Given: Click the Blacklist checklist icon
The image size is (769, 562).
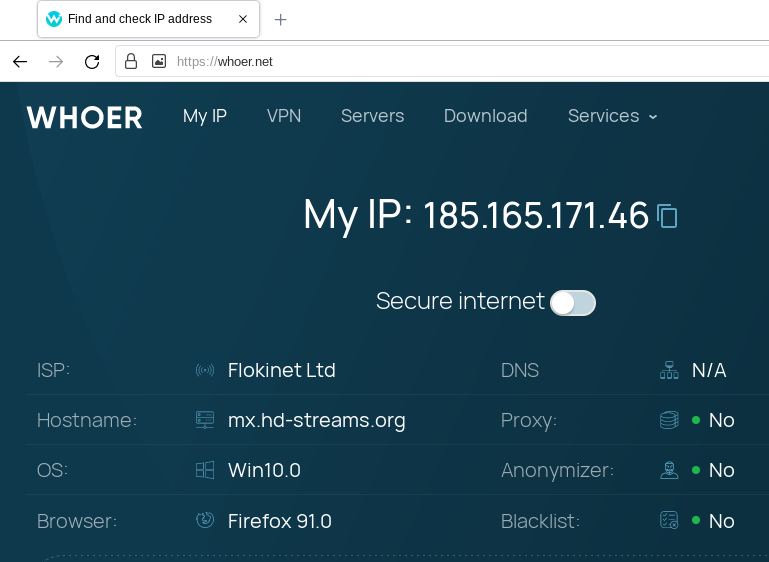Looking at the screenshot, I should pos(669,520).
